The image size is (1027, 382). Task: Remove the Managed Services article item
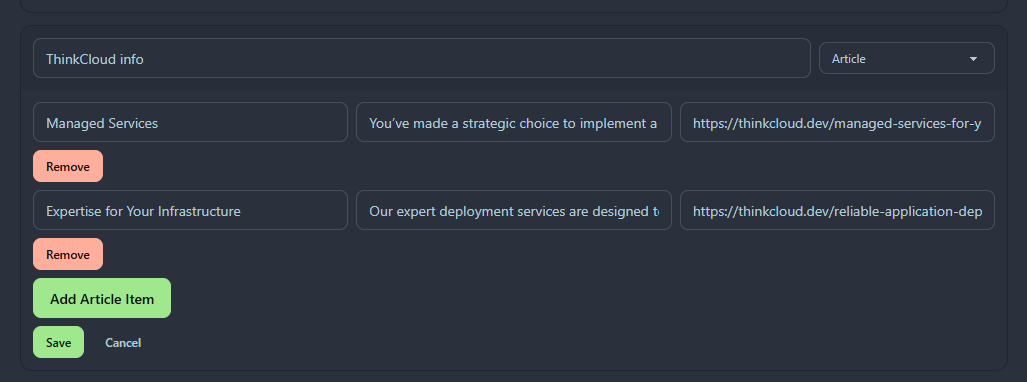coord(68,166)
